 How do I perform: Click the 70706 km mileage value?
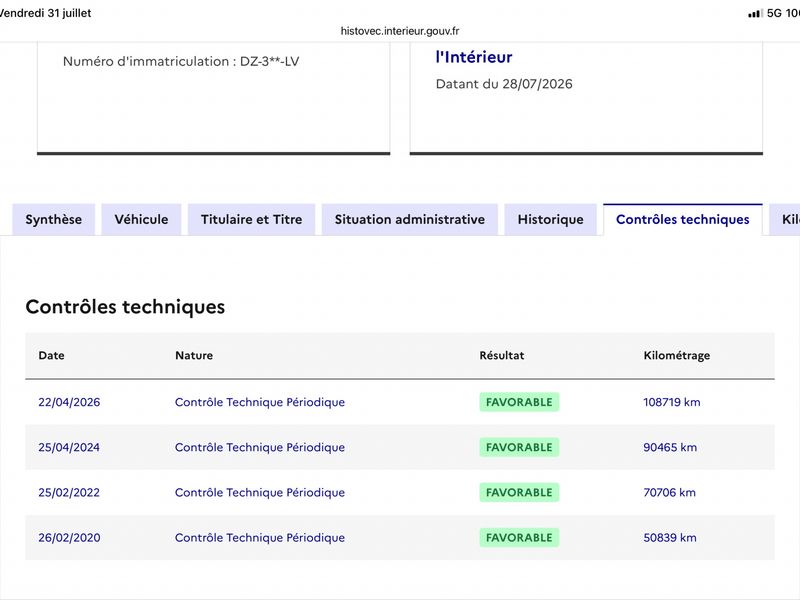pyautogui.click(x=669, y=492)
